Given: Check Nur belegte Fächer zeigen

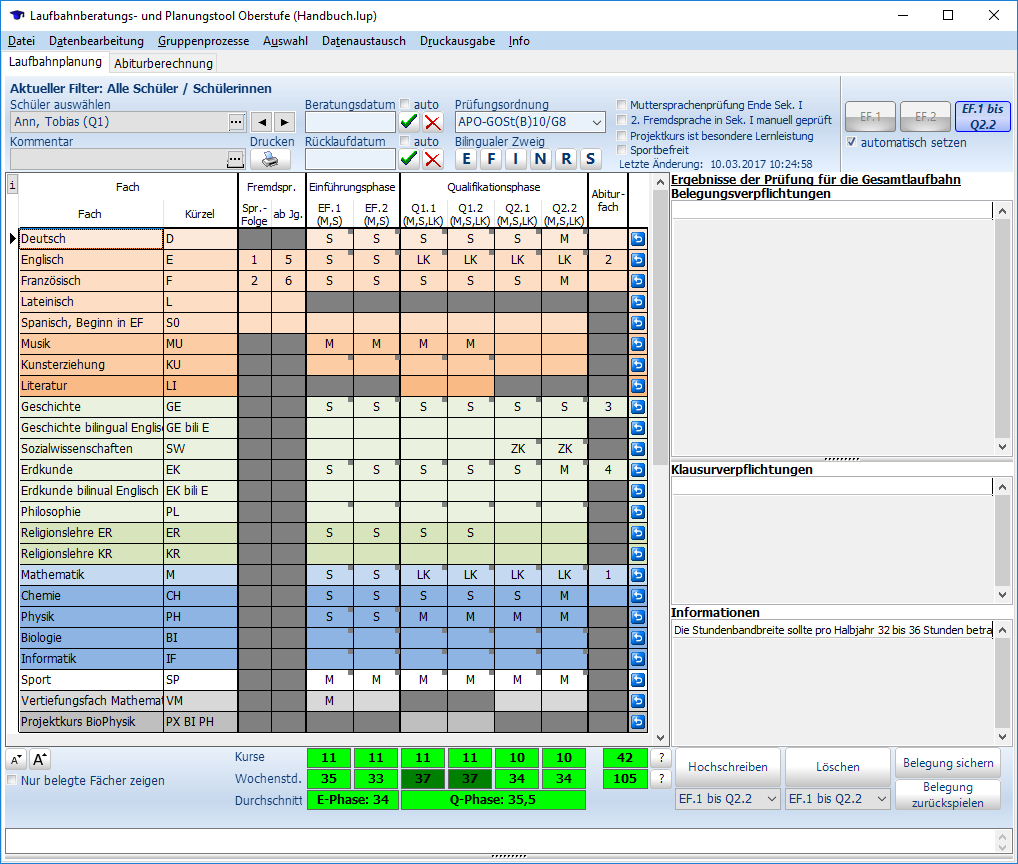Looking at the screenshot, I should [12, 780].
